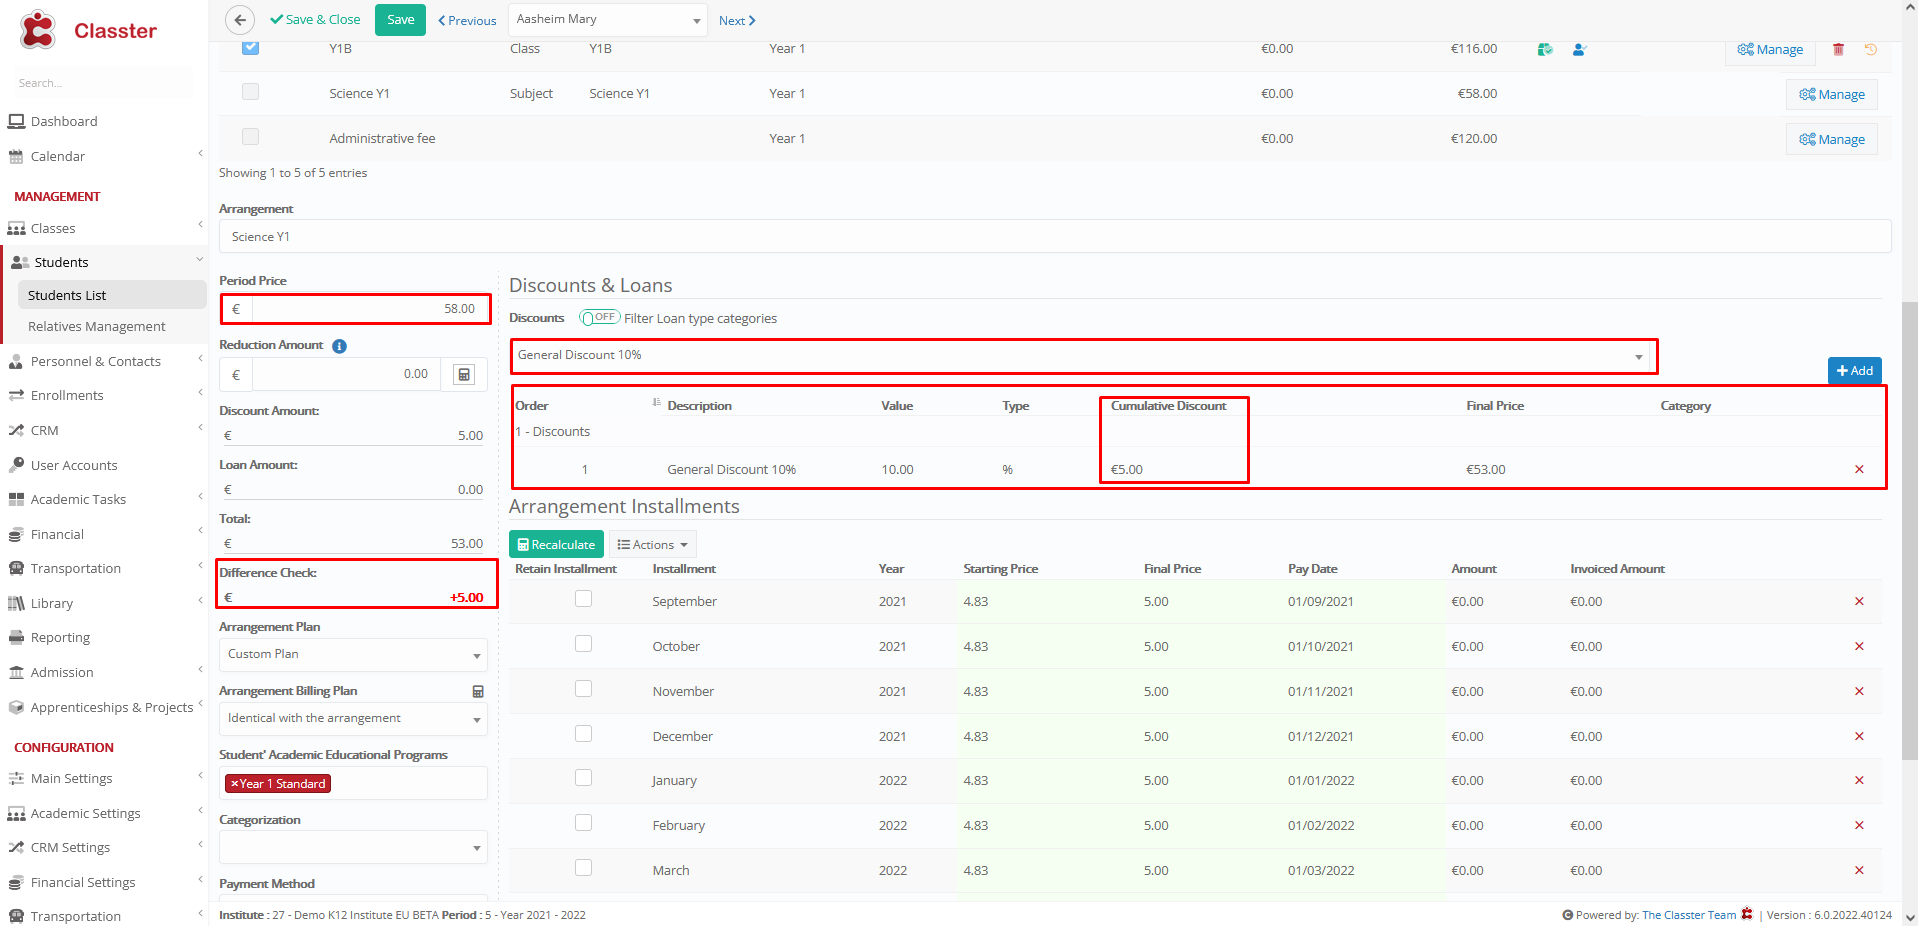Click the Save & Close button
This screenshot has height=926, width=1918.
pyautogui.click(x=315, y=20)
